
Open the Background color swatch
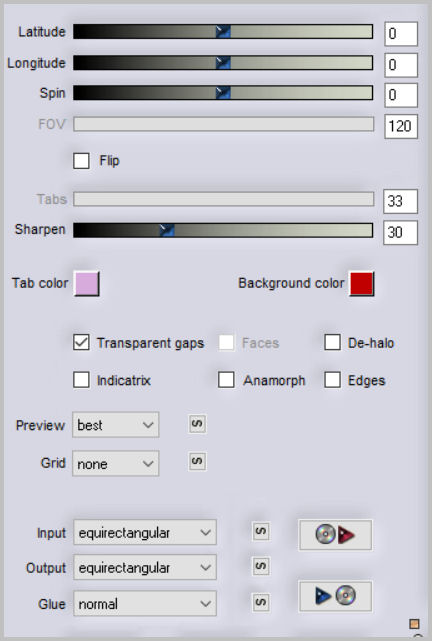coord(361,283)
